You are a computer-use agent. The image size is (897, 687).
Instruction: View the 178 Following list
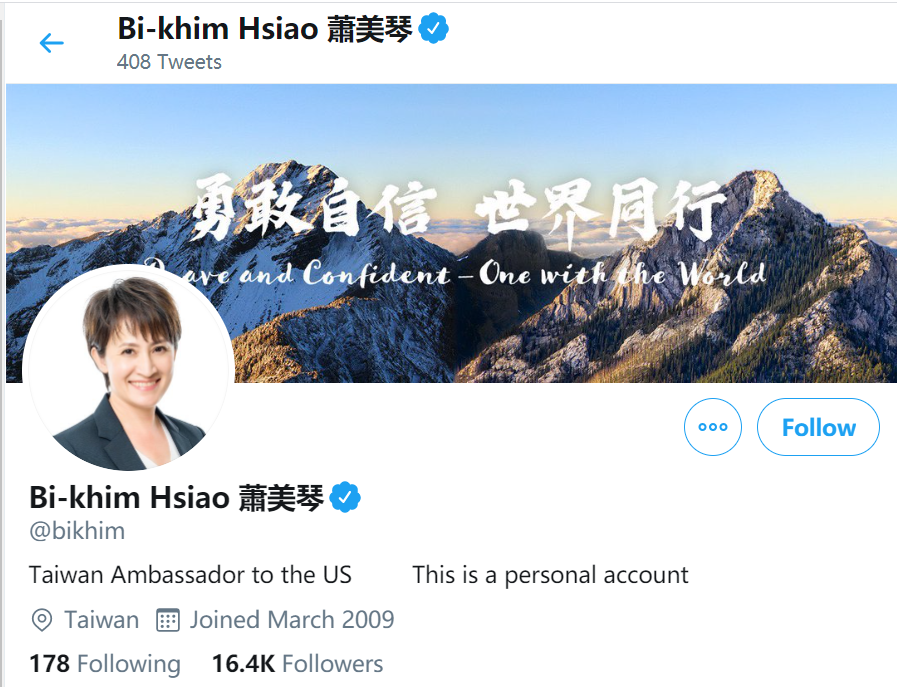coord(105,664)
